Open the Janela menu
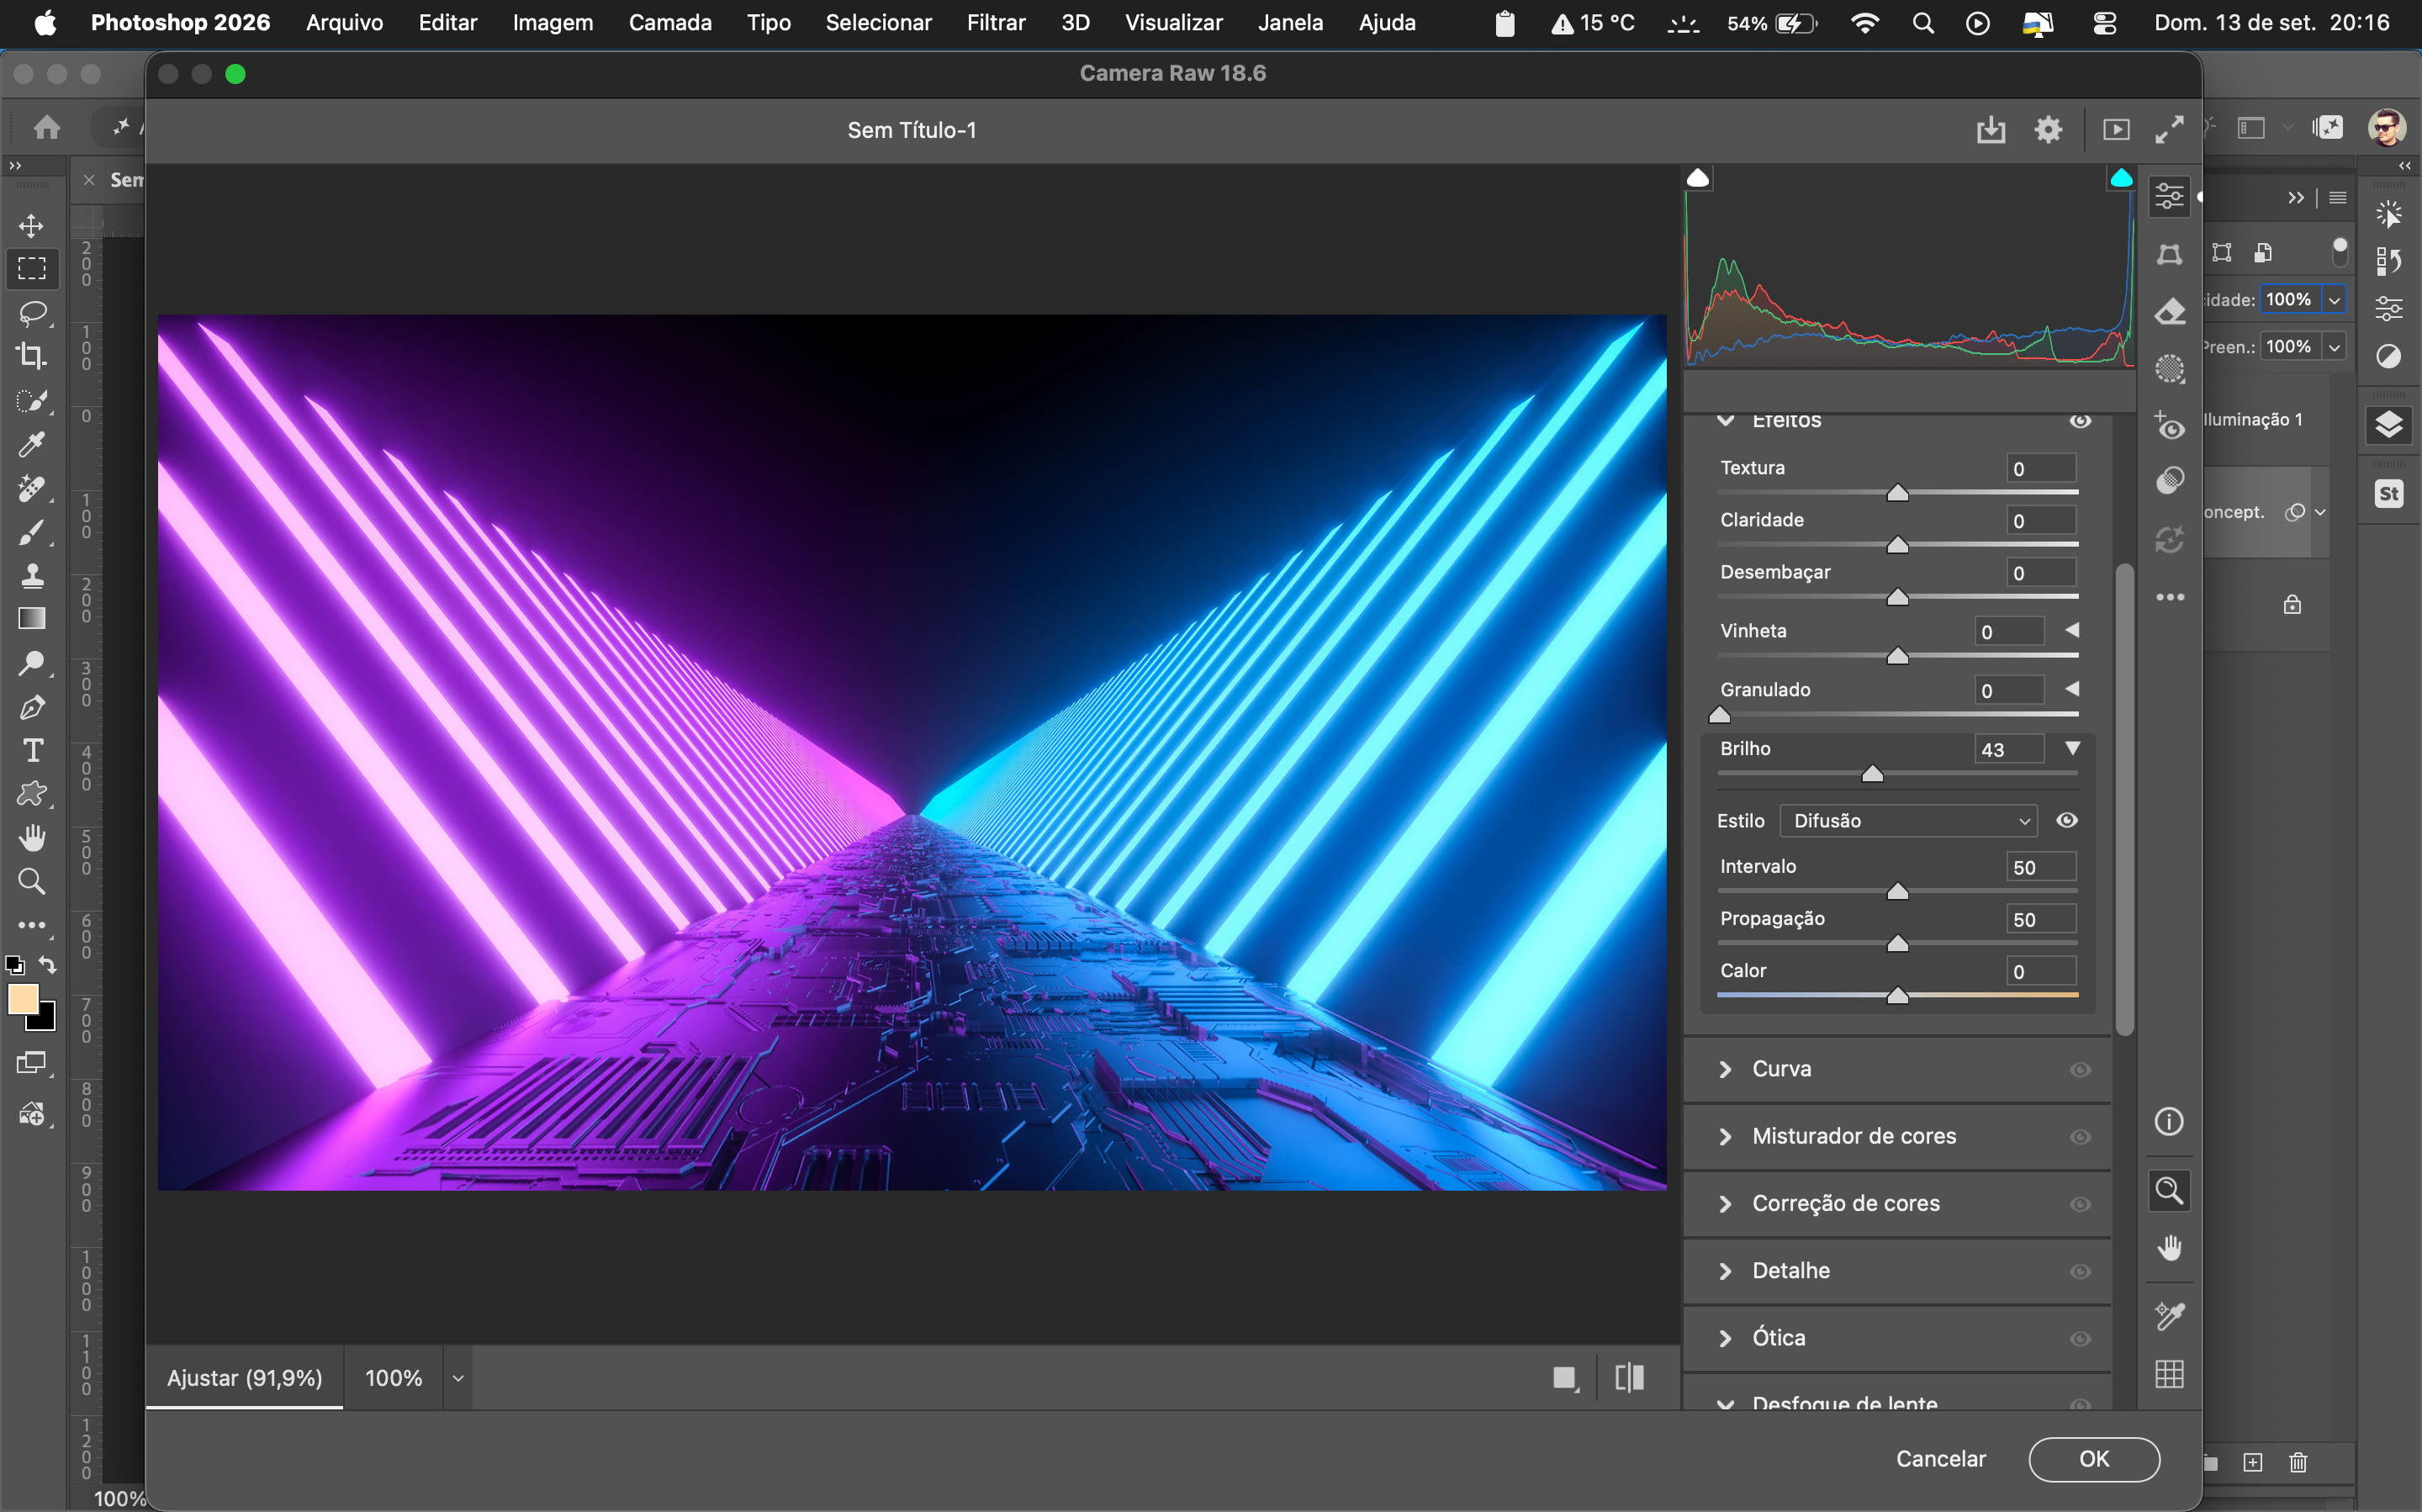The width and height of the screenshot is (2422, 1512). pos(1290,22)
